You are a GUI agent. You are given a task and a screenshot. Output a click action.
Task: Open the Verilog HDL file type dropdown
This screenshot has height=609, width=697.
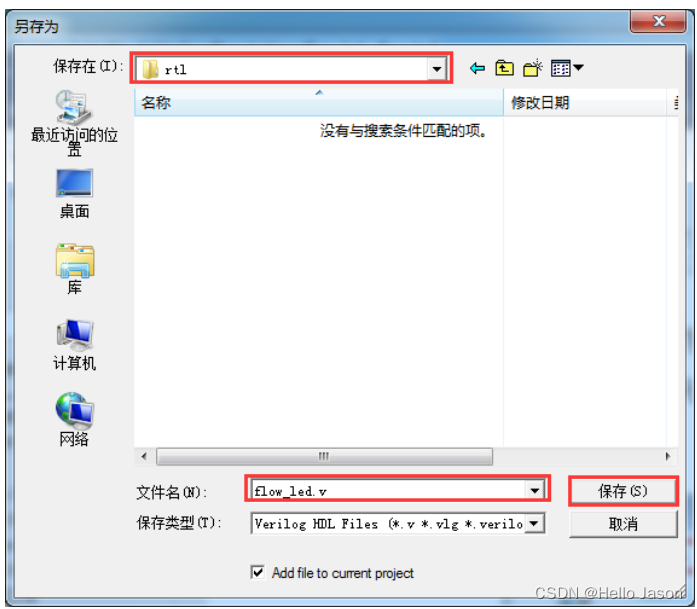535,523
